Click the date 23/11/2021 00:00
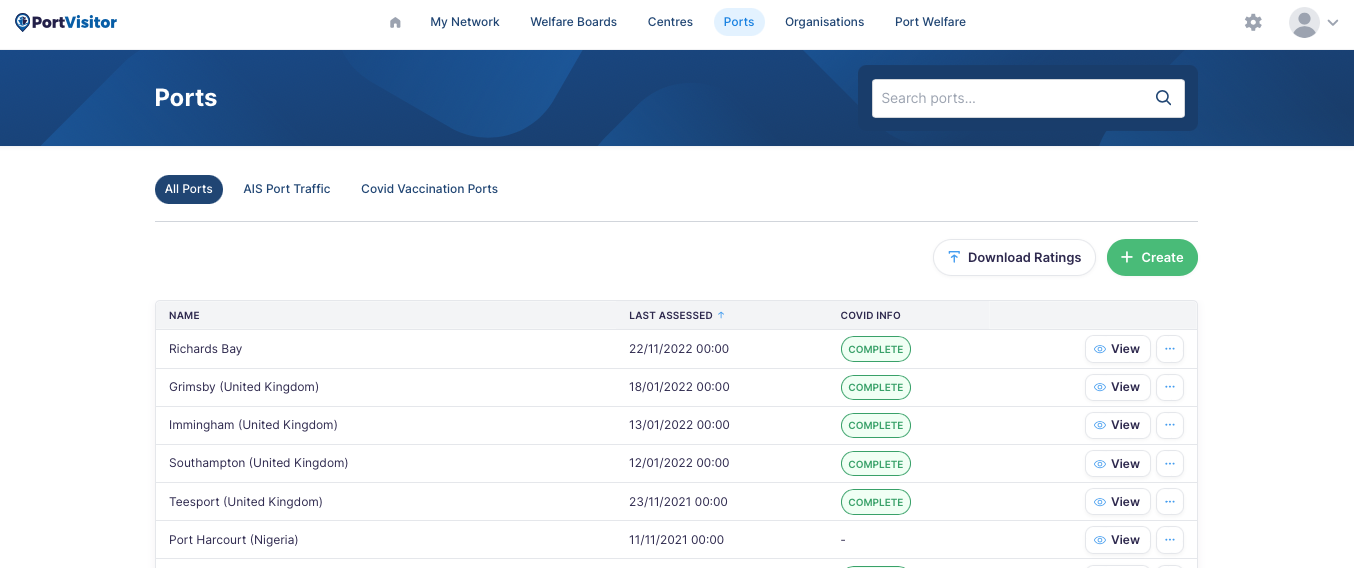The width and height of the screenshot is (1354, 568). tap(679, 502)
